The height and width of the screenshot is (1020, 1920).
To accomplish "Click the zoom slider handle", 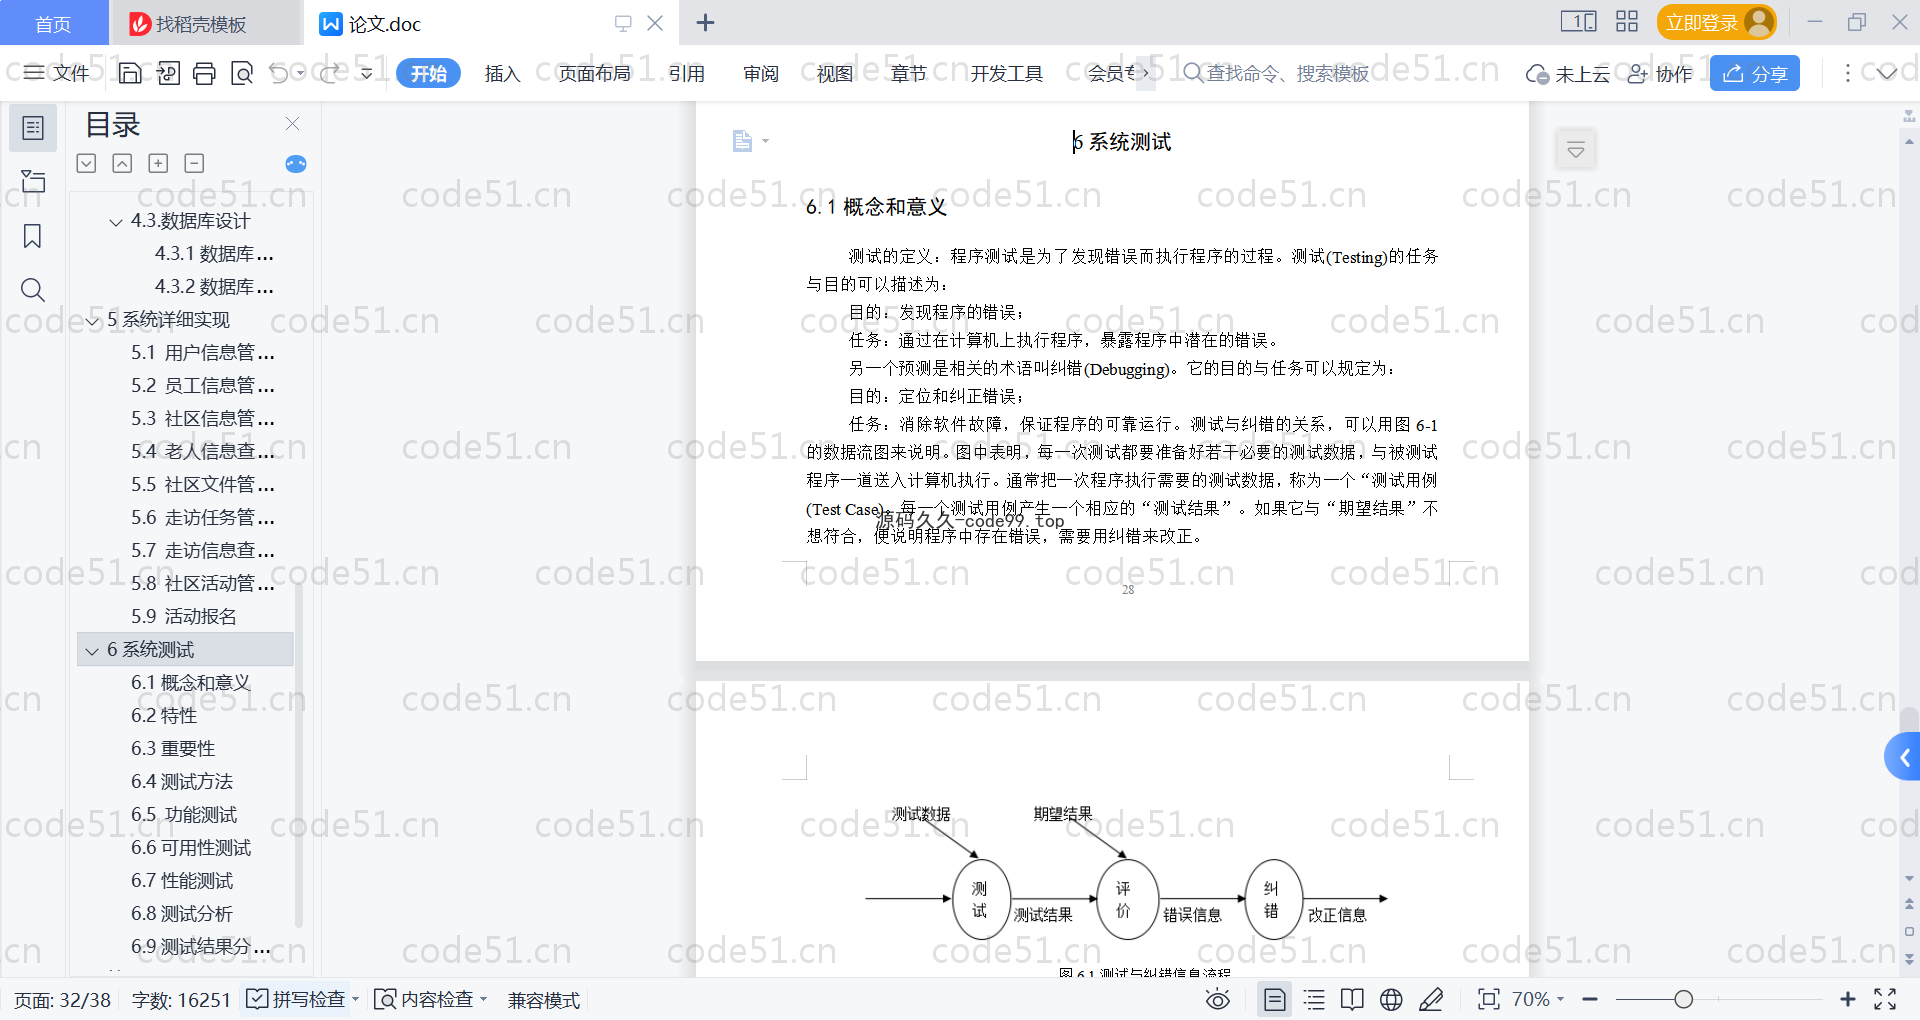I will pyautogui.click(x=1684, y=999).
